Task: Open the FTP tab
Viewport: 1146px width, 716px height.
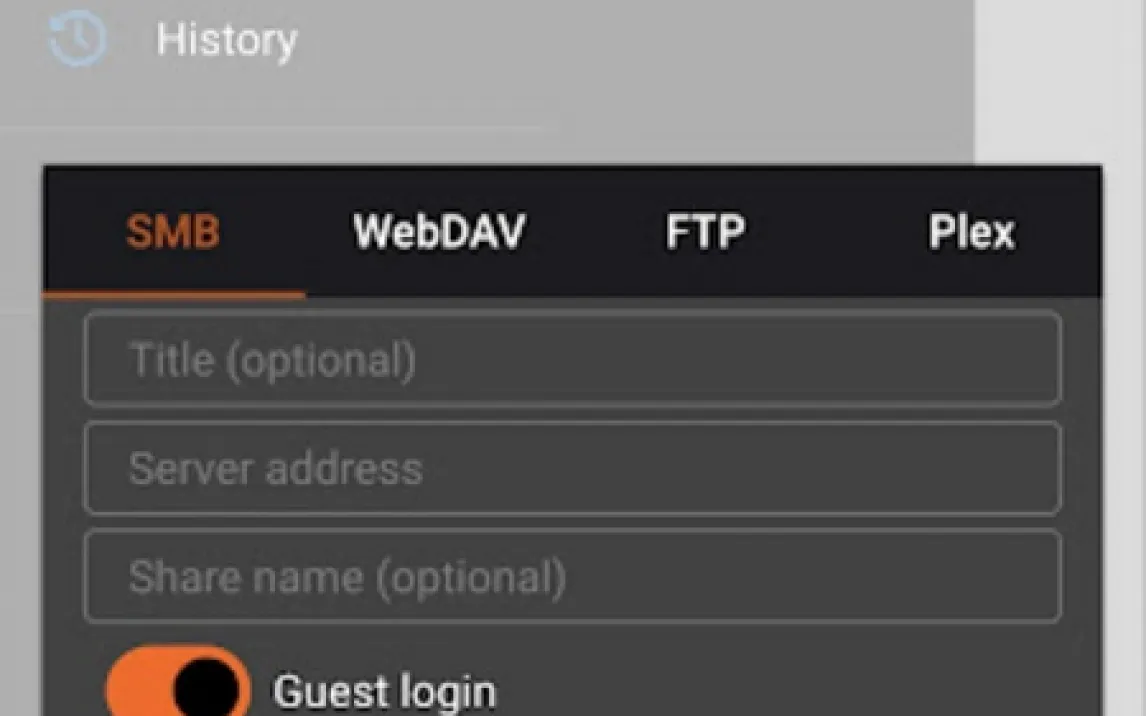Action: point(705,233)
